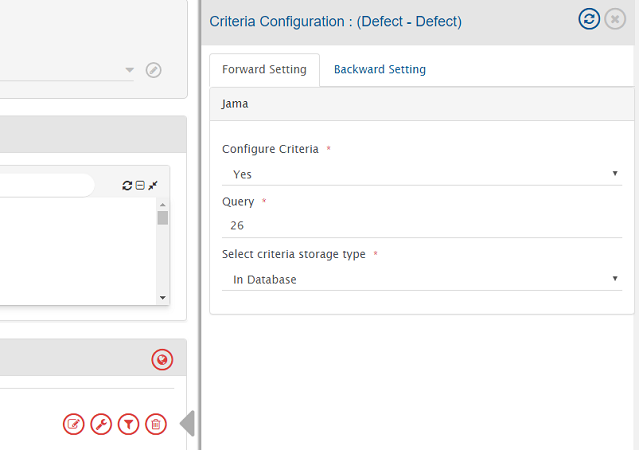Close the Criteria Configuration panel
The width and height of the screenshot is (639, 450).
click(x=615, y=20)
